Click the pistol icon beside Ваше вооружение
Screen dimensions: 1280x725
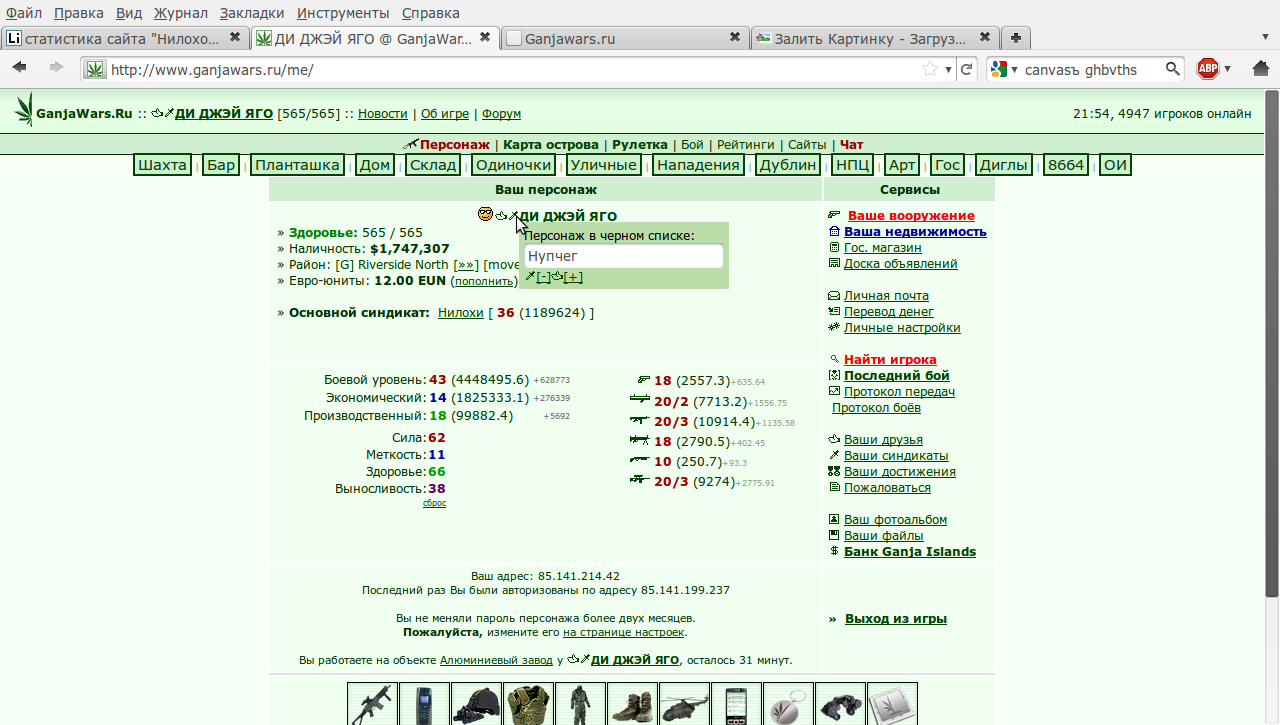tap(834, 215)
